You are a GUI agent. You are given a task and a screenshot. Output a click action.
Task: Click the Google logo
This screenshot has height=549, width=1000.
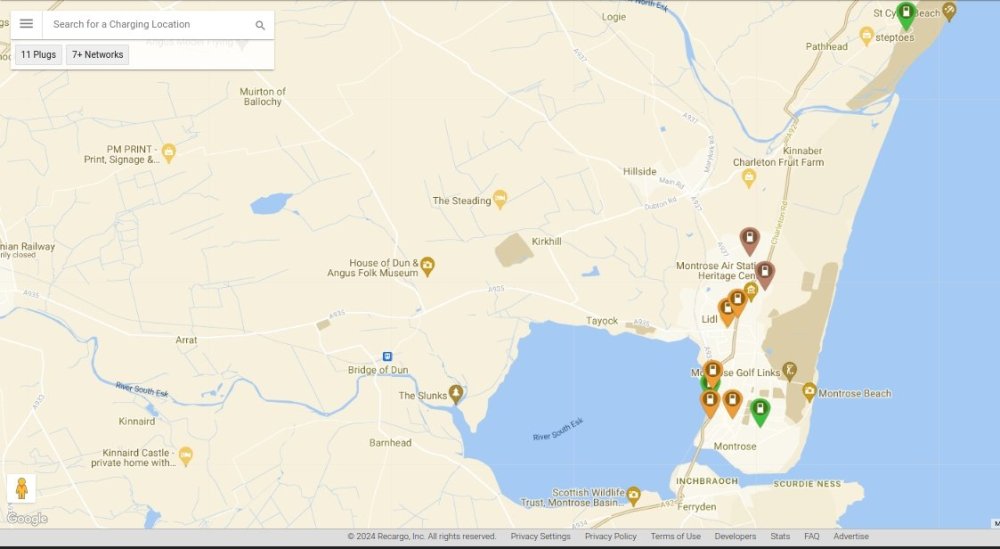click(27, 519)
